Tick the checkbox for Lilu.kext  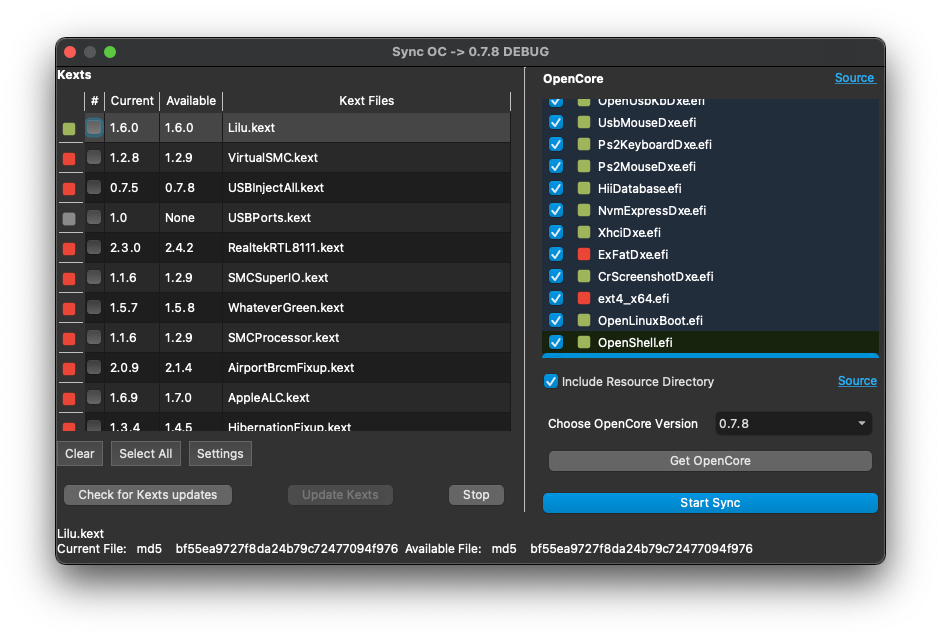point(94,127)
